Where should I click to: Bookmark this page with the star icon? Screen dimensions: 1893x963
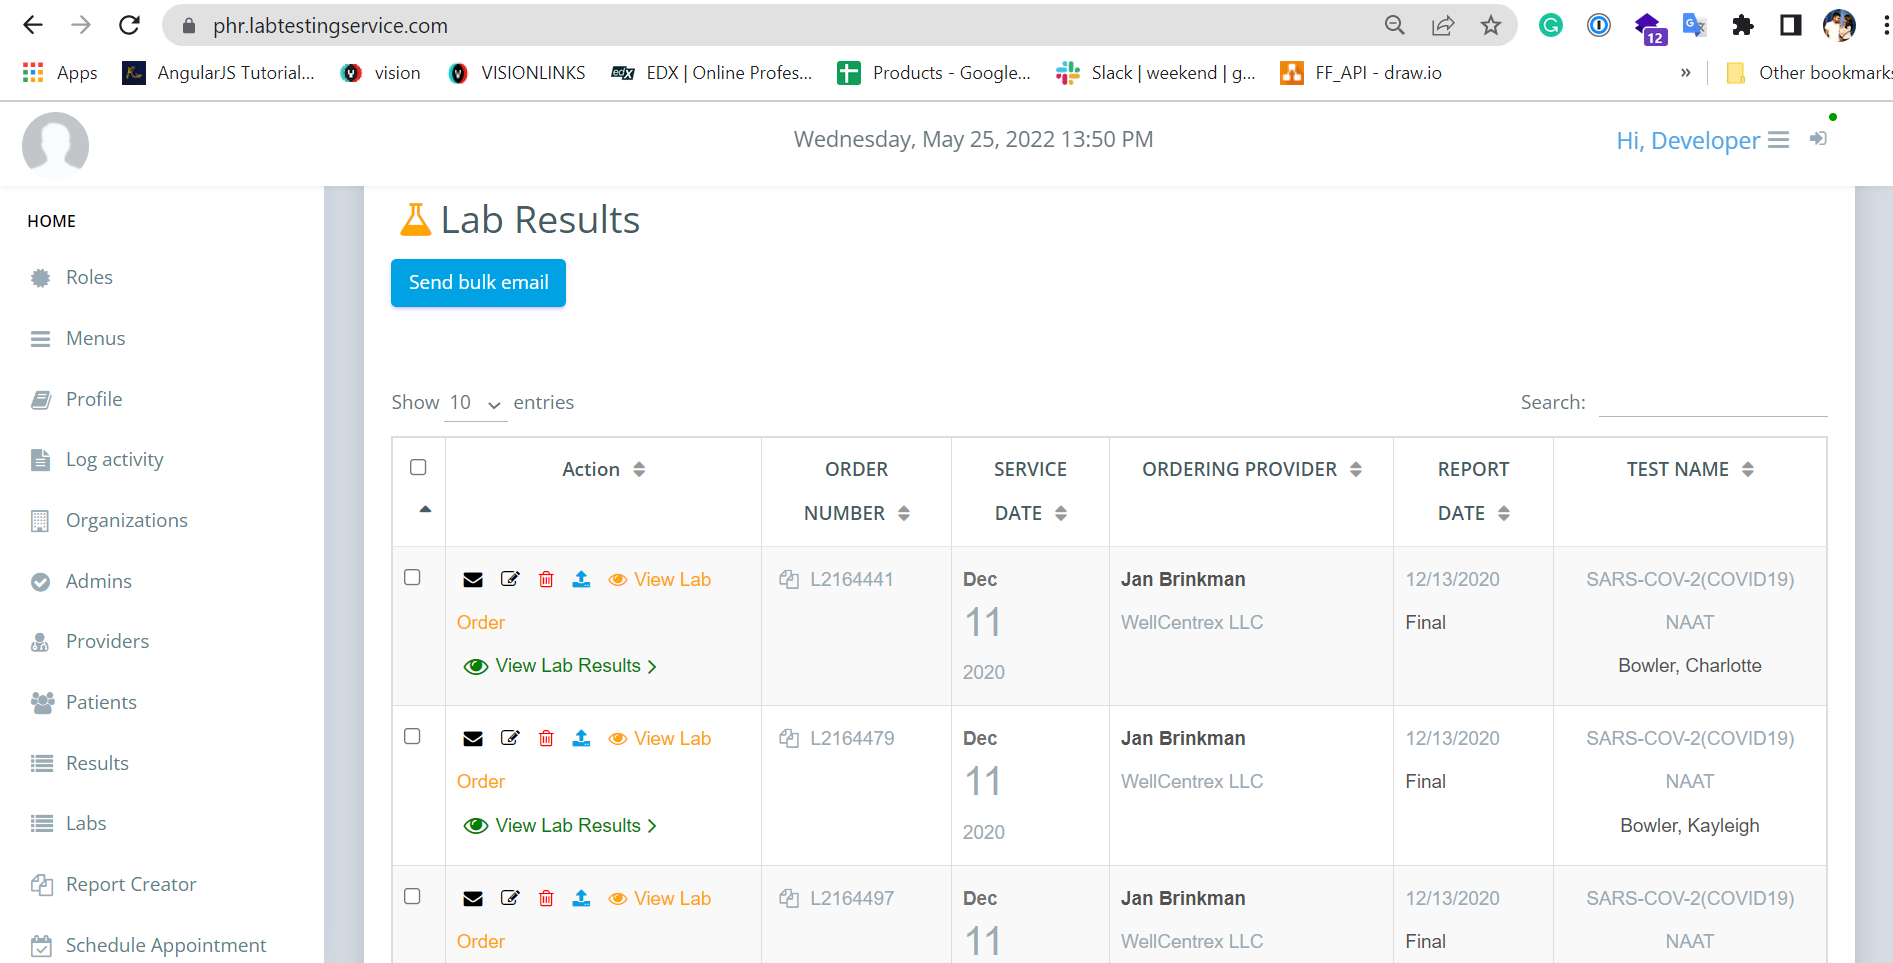[x=1491, y=25]
